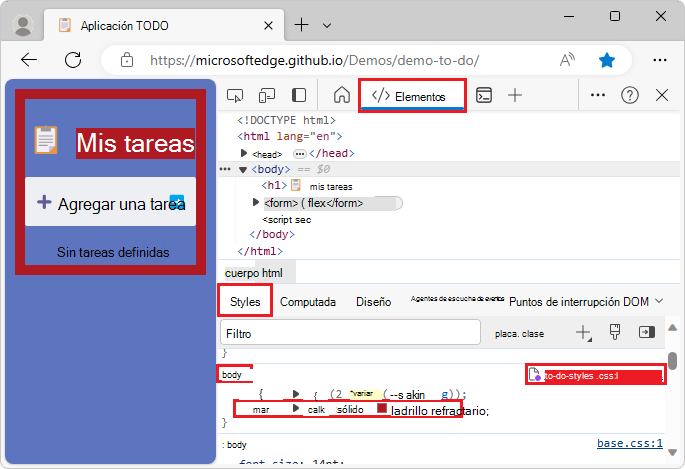685x469 pixels.
Task: Reload the page with refresh icon
Action: 73,60
